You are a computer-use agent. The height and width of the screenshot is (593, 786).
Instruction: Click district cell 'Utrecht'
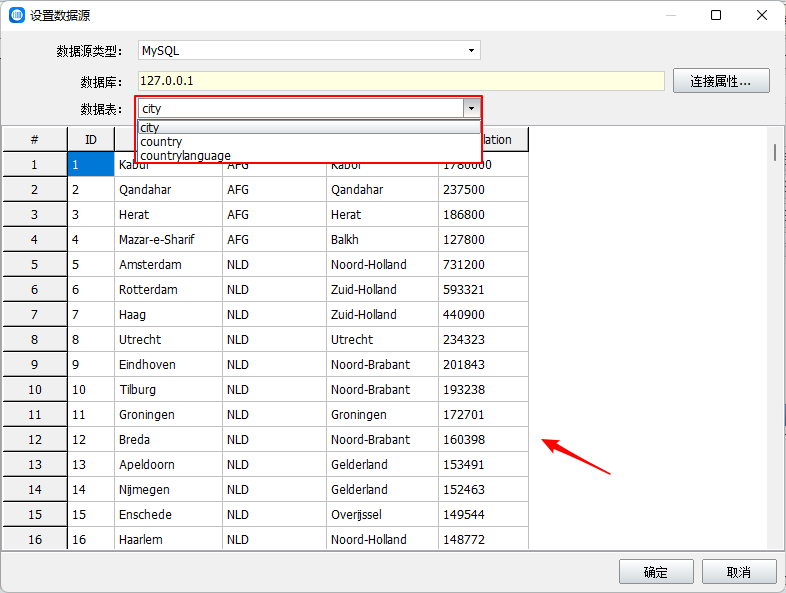[x=382, y=339]
